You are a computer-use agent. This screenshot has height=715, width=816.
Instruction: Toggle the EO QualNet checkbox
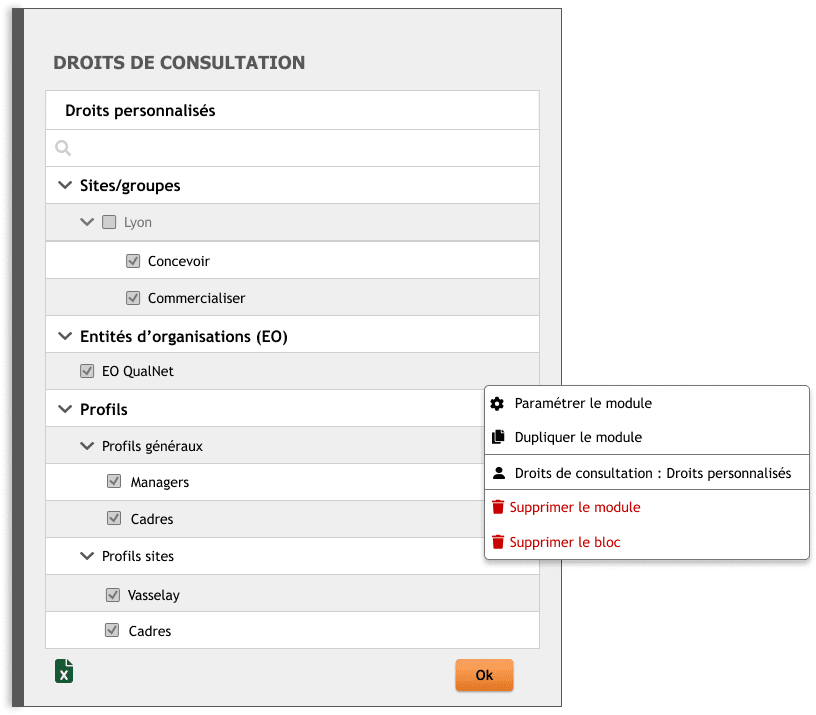87,370
